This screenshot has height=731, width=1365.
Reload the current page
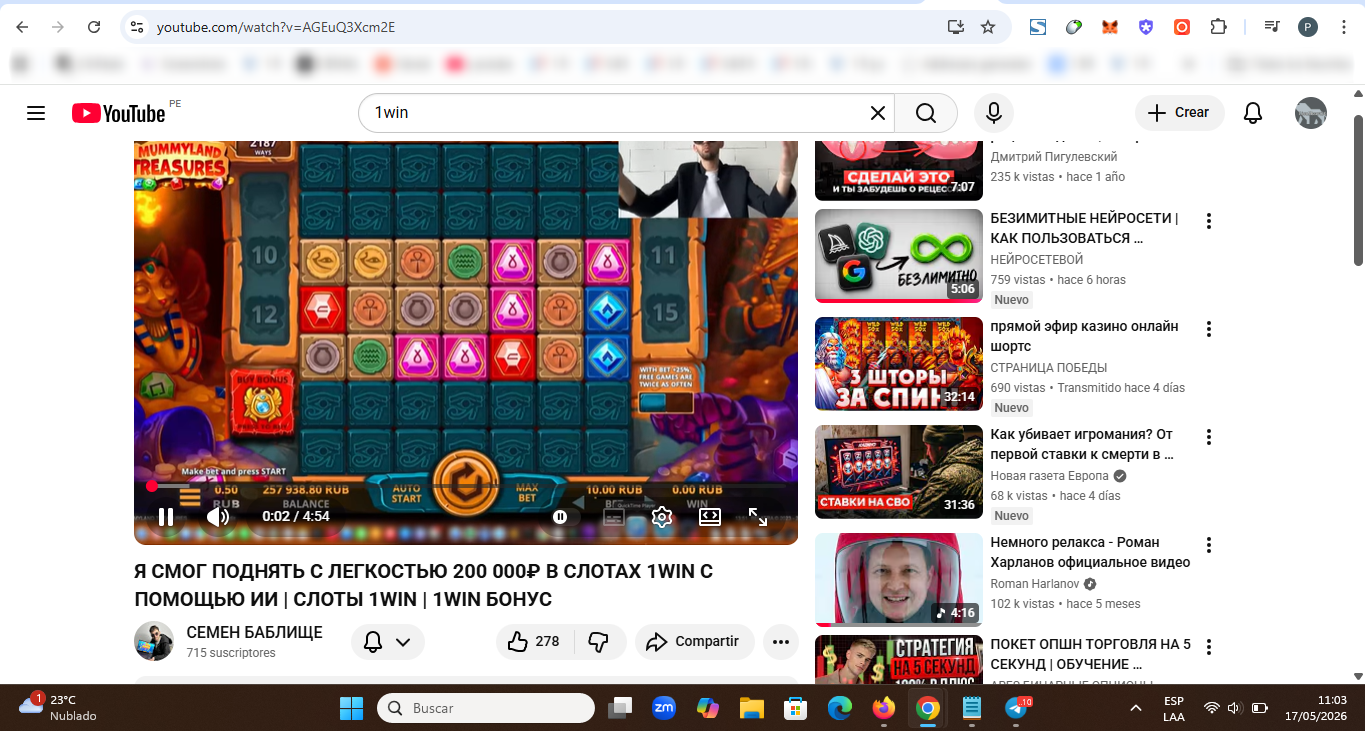94,27
